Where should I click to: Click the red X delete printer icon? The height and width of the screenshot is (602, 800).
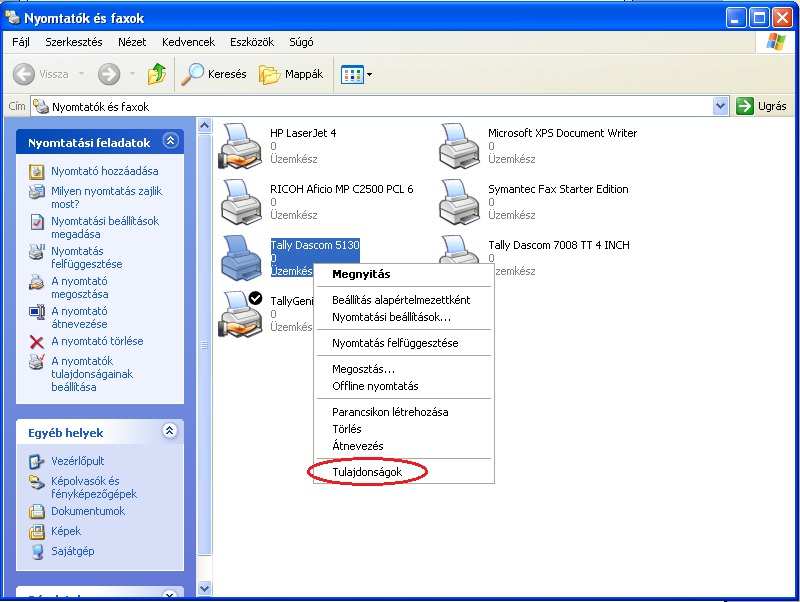point(37,342)
